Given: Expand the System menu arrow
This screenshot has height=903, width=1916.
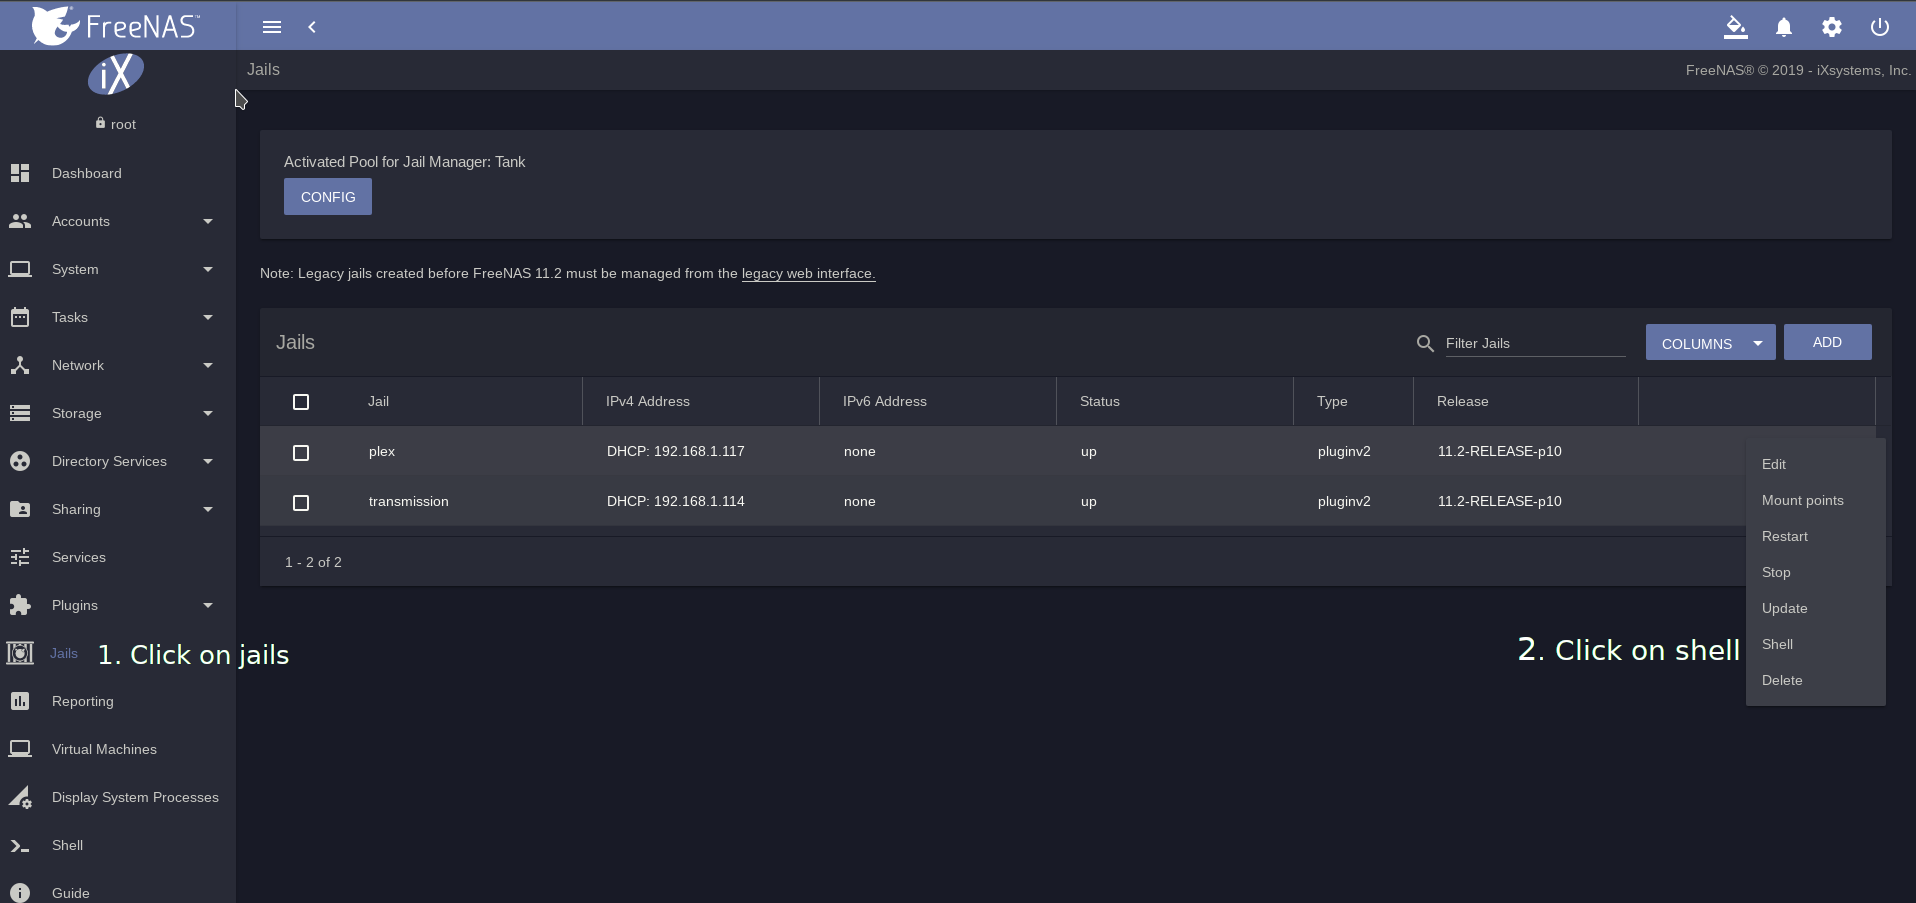Looking at the screenshot, I should (208, 269).
